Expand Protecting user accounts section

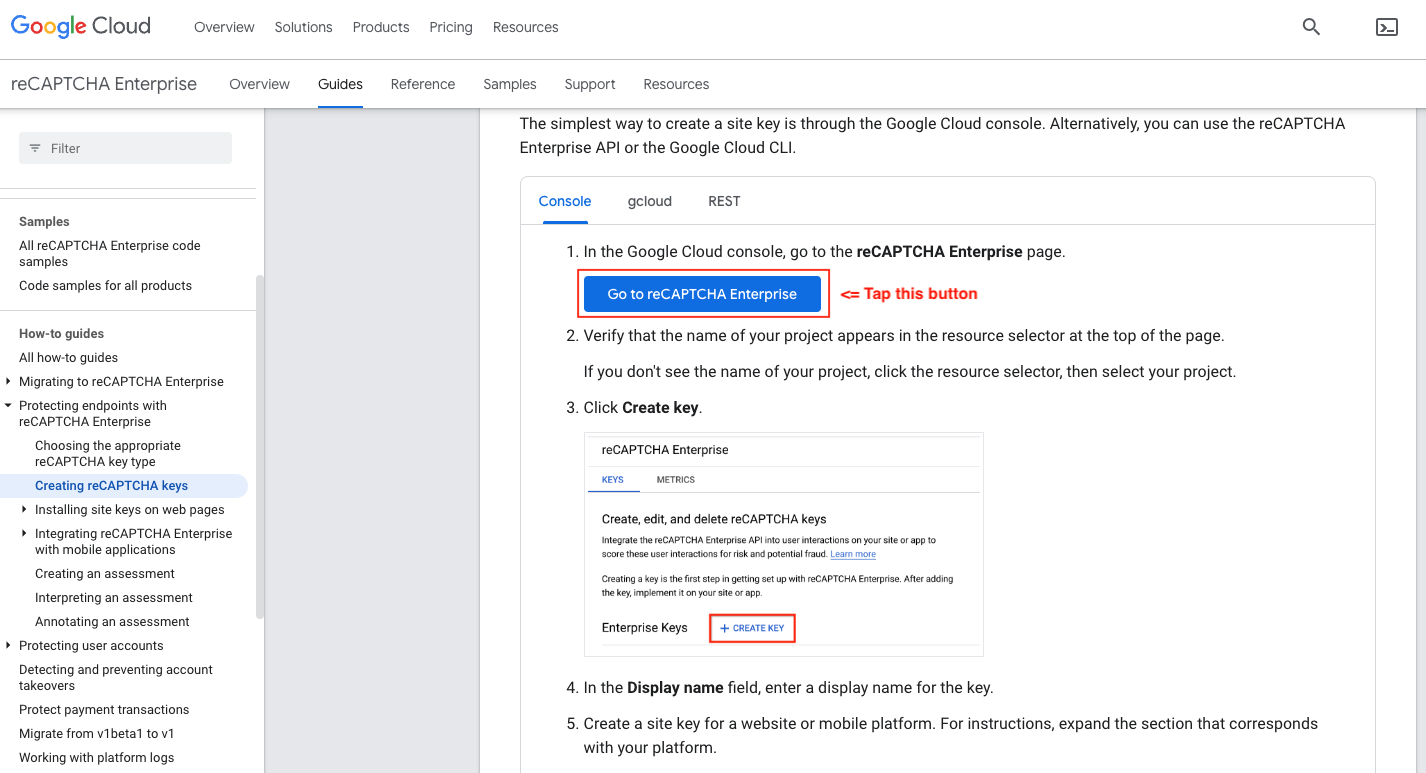[9, 646]
